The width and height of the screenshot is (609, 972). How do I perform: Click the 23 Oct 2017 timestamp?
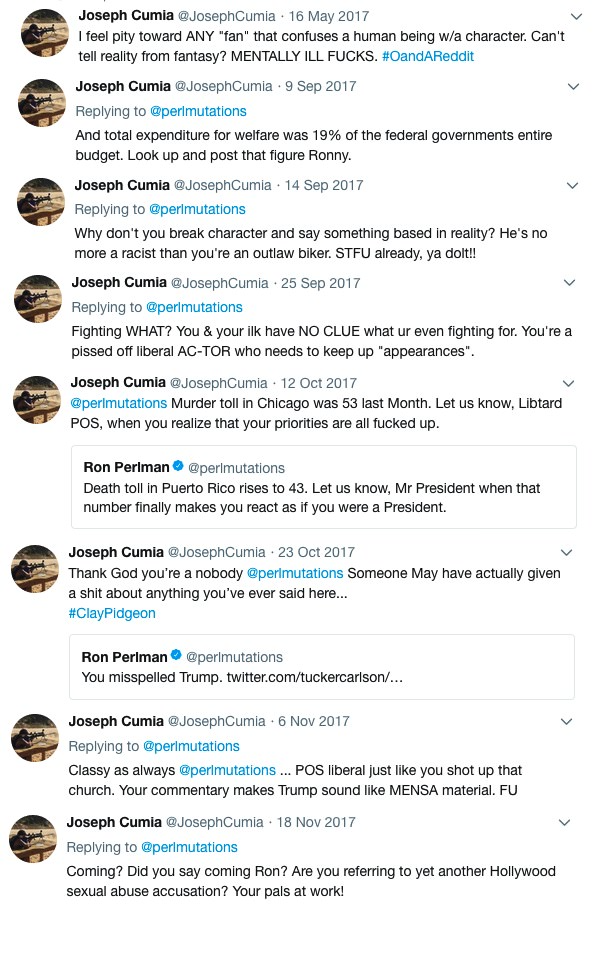click(316, 552)
